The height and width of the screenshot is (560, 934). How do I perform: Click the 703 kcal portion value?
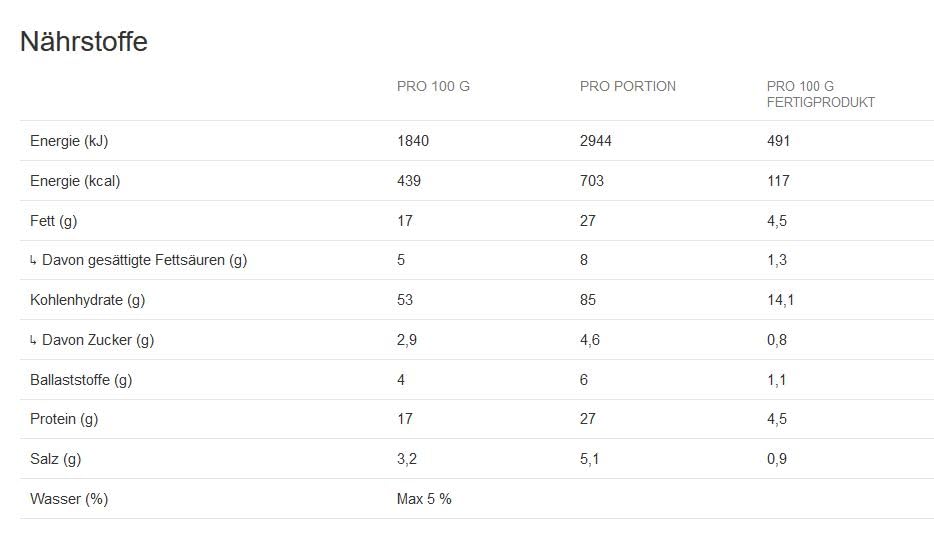592,181
